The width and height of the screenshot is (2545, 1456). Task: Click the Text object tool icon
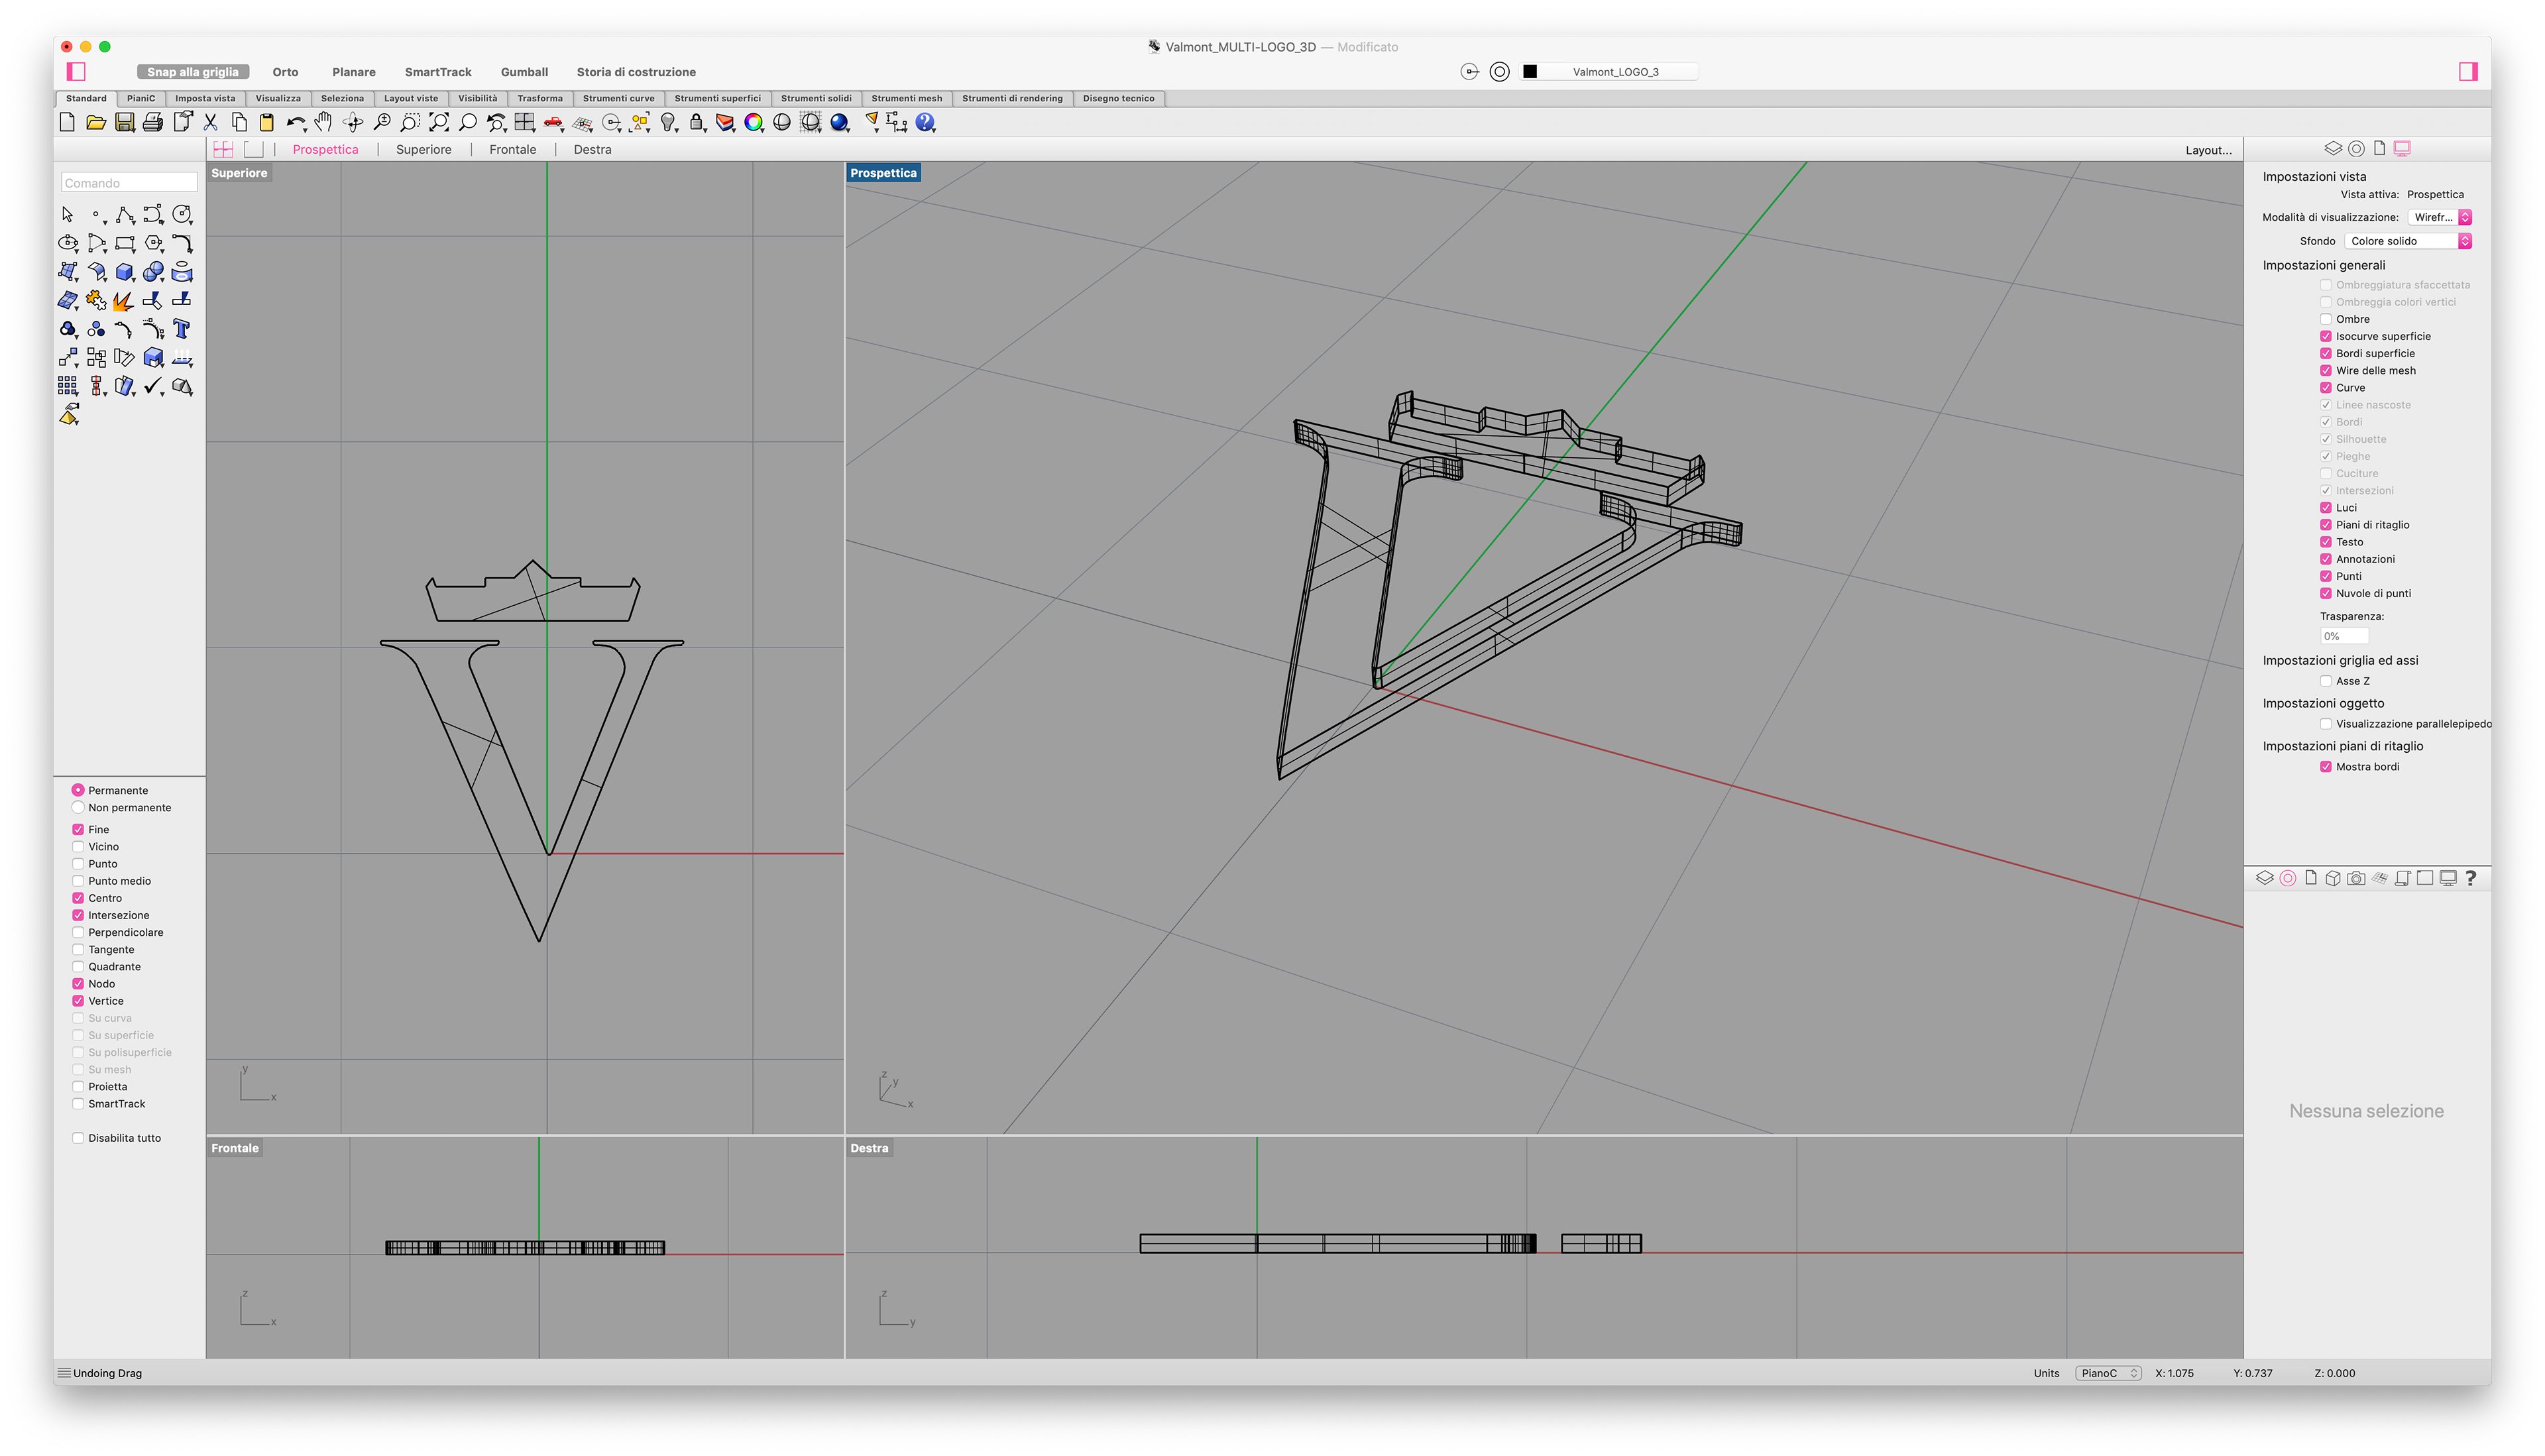point(181,329)
